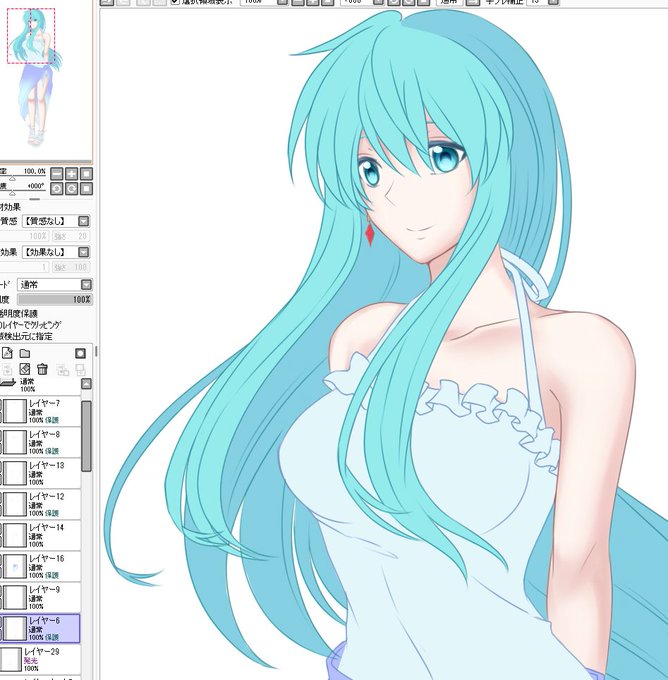Select layer レイヤー16

(x=40, y=566)
